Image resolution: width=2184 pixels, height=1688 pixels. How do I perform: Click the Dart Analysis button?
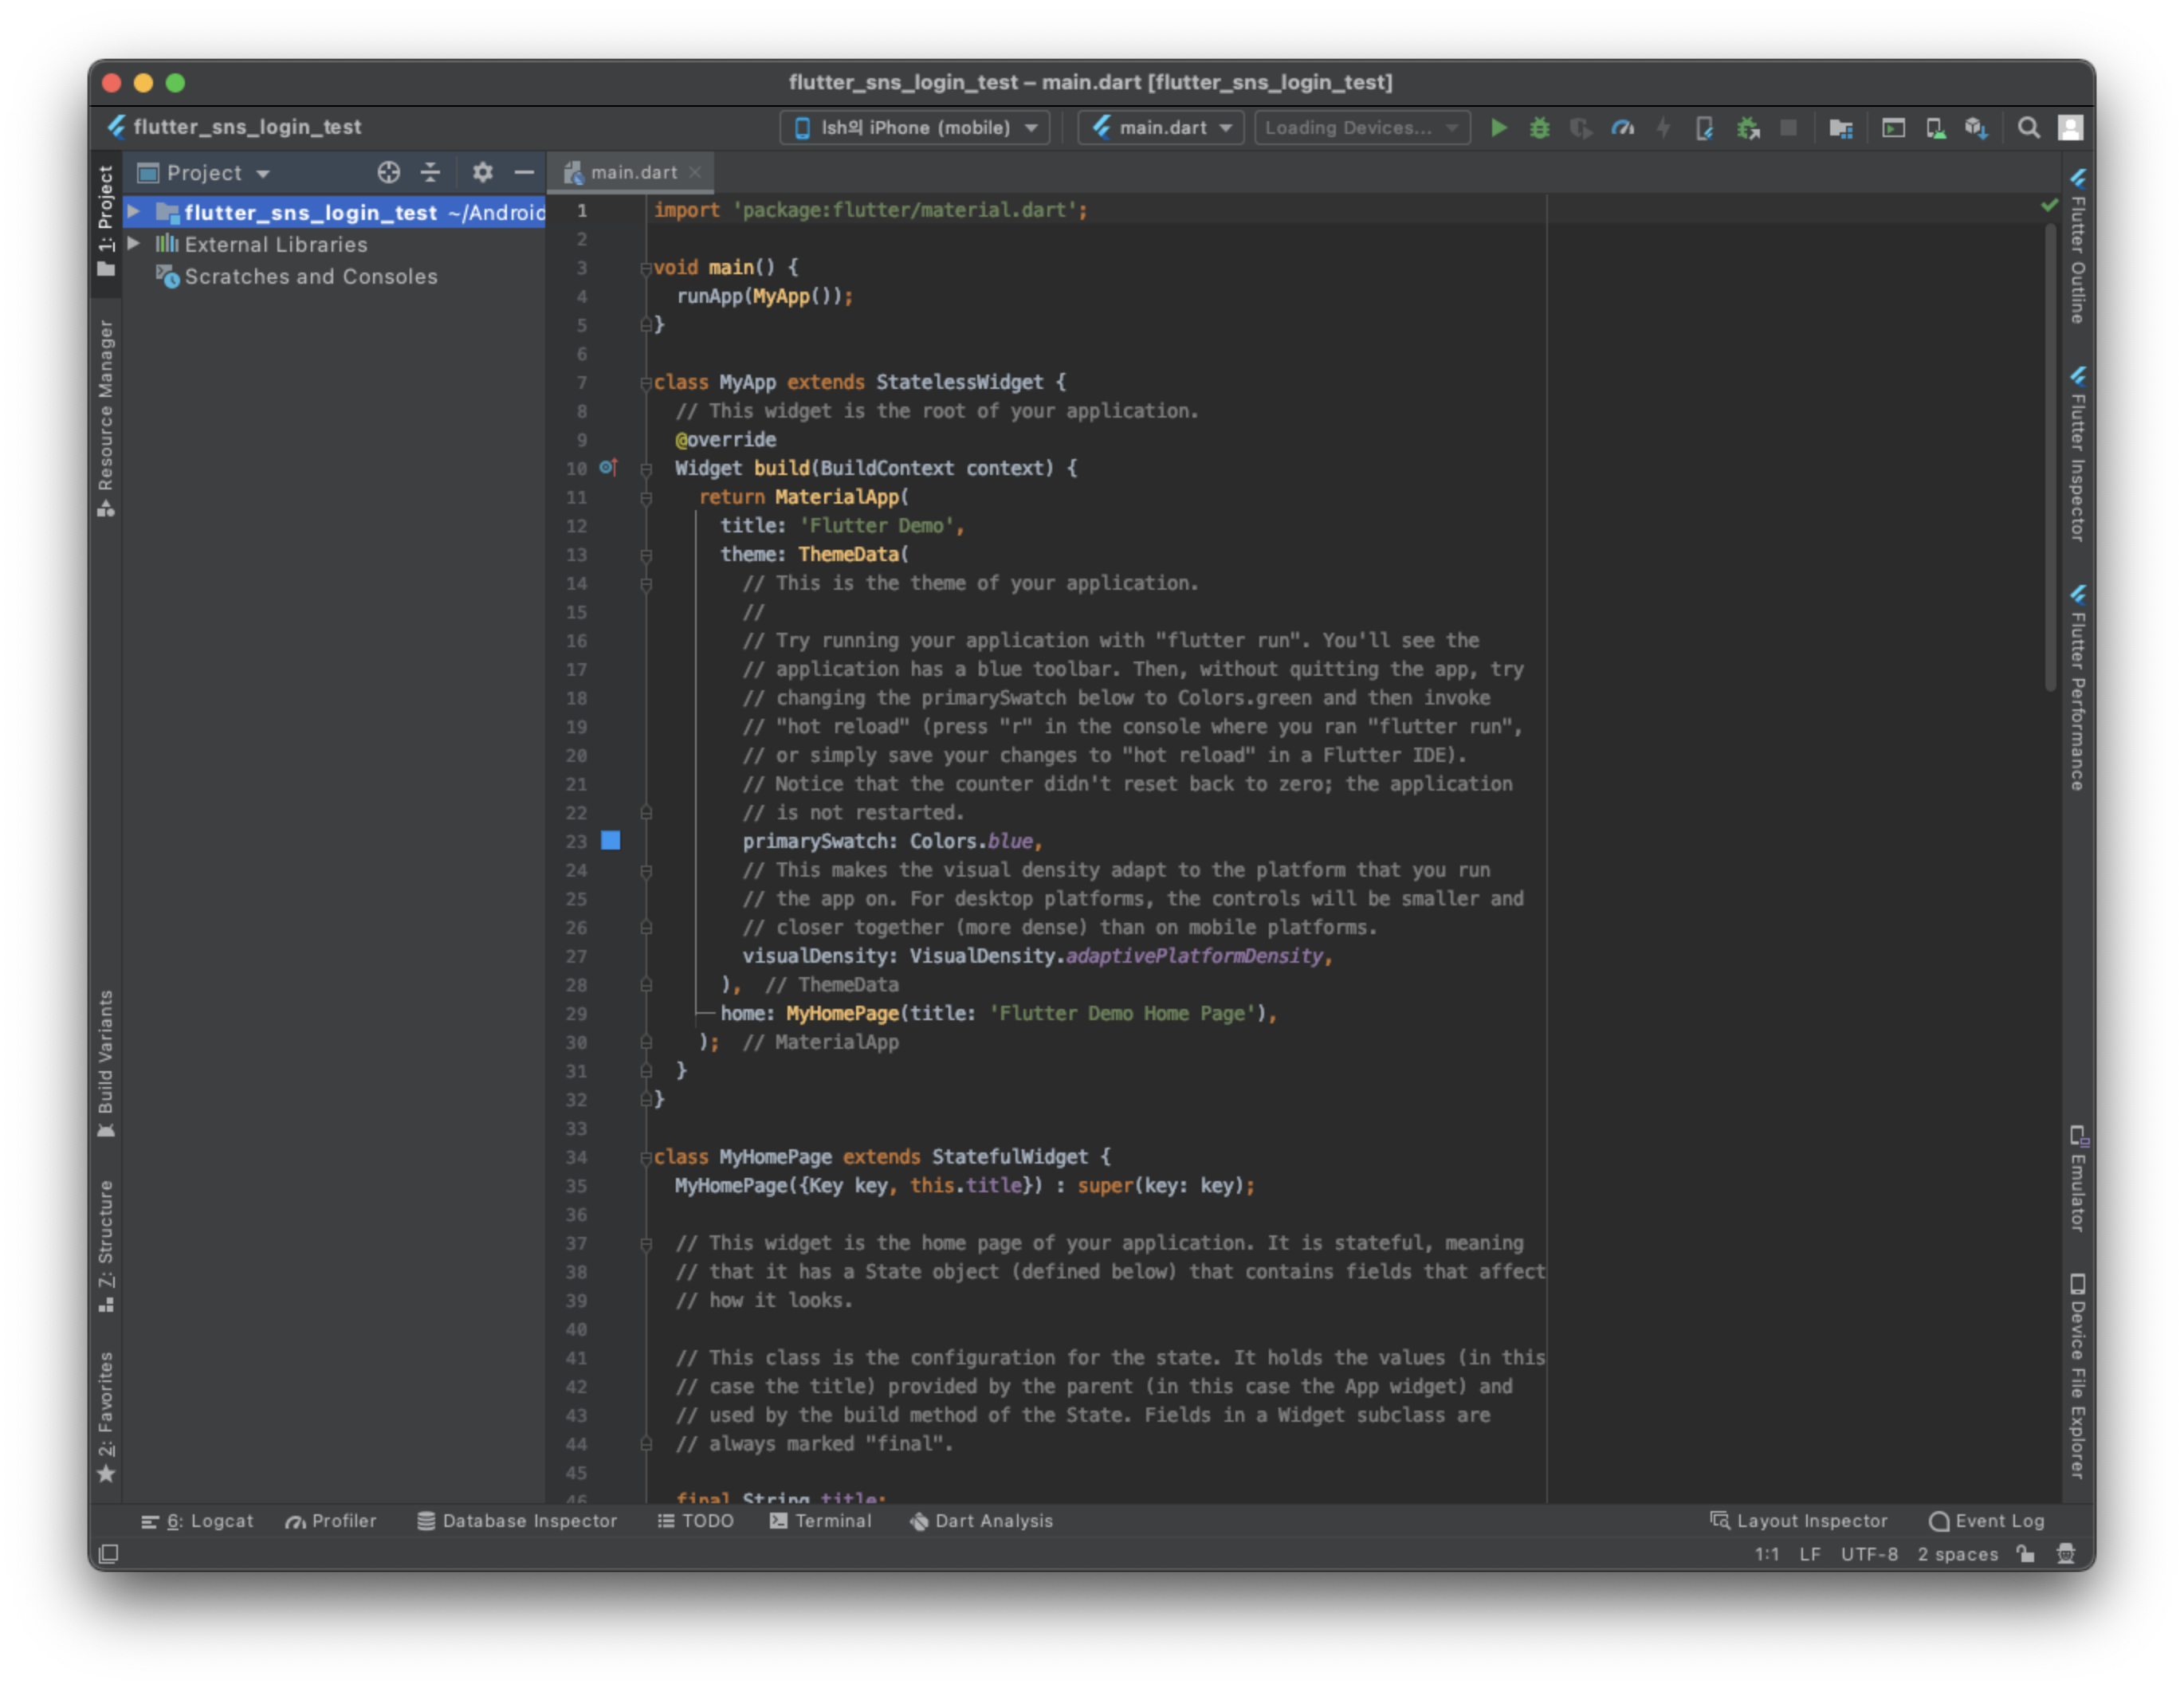click(x=981, y=1521)
